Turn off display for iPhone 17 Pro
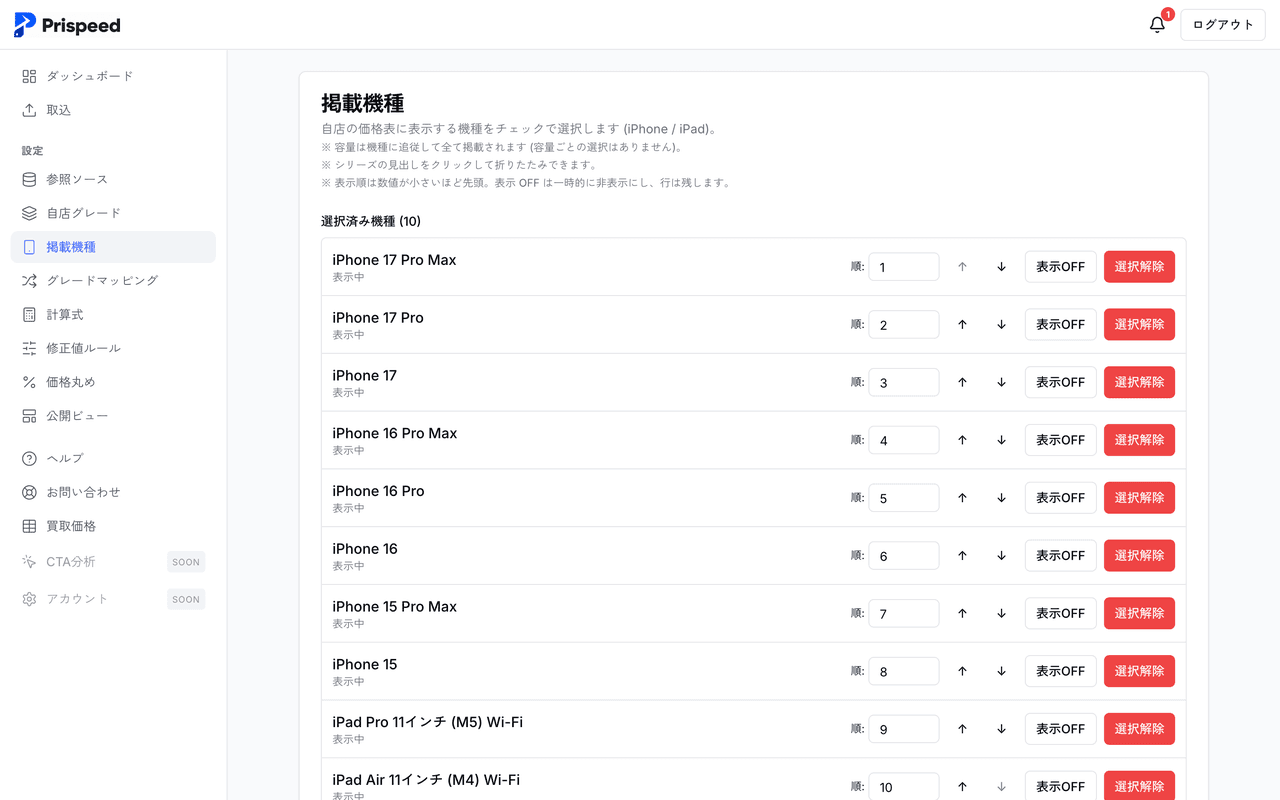This screenshot has height=800, width=1280. point(1060,325)
